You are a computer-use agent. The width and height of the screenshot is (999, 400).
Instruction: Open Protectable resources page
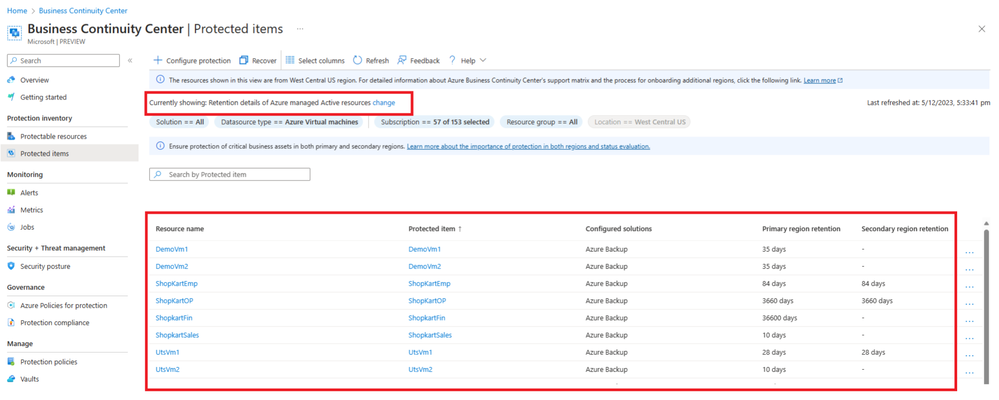pos(54,136)
